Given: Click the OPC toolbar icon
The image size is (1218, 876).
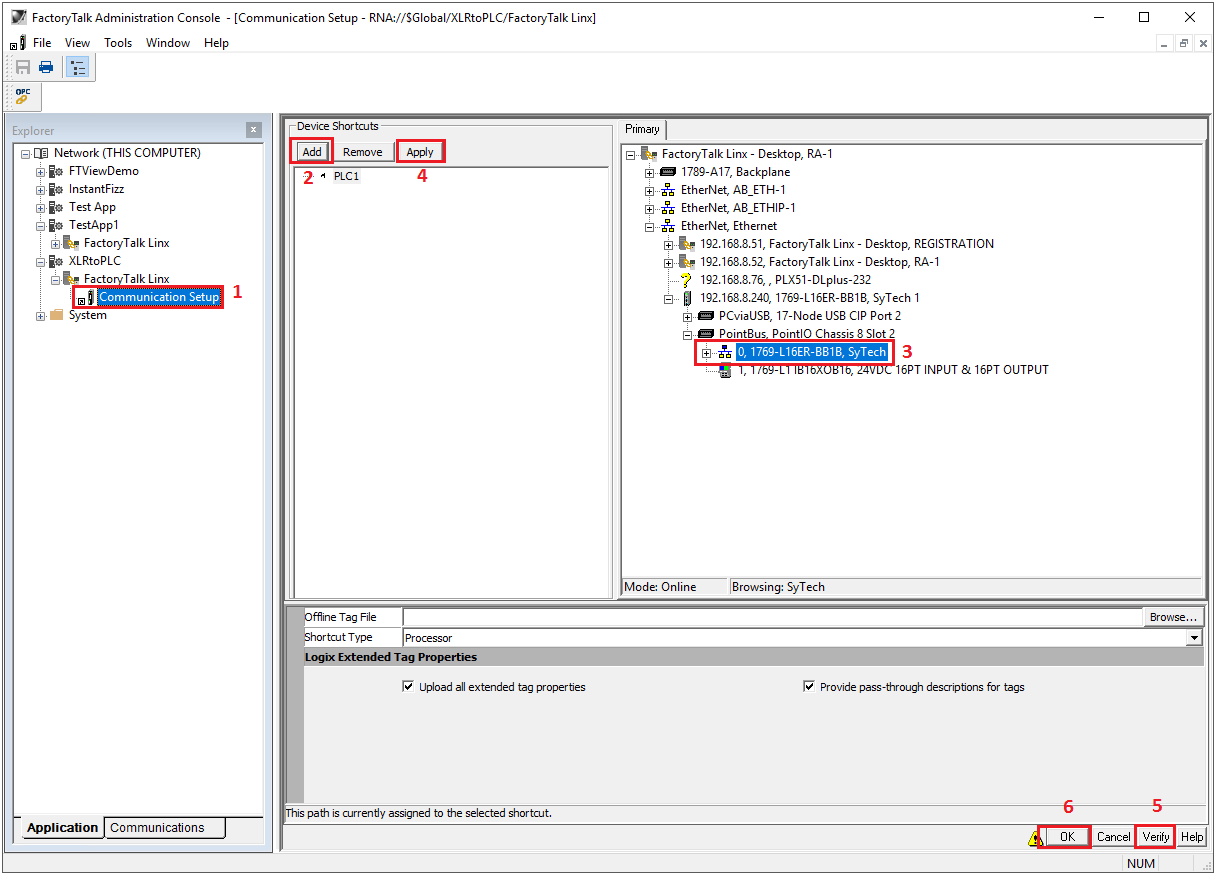Looking at the screenshot, I should coord(23,96).
